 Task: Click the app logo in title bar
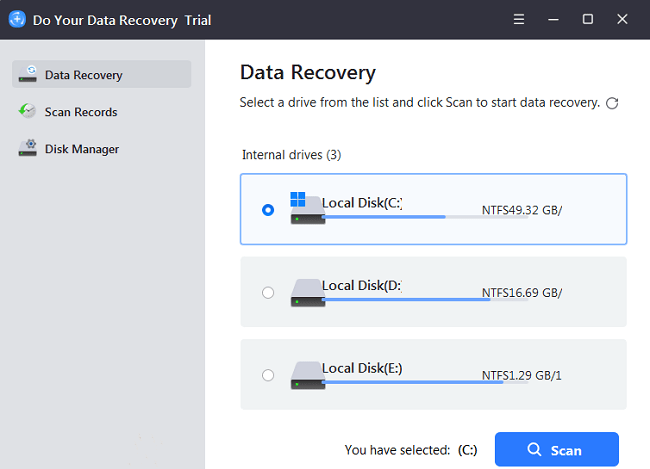pos(17,20)
